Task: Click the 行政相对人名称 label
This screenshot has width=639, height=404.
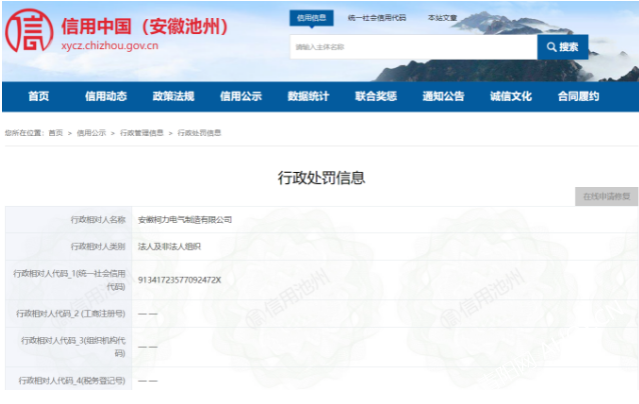Action: [x=98, y=220]
